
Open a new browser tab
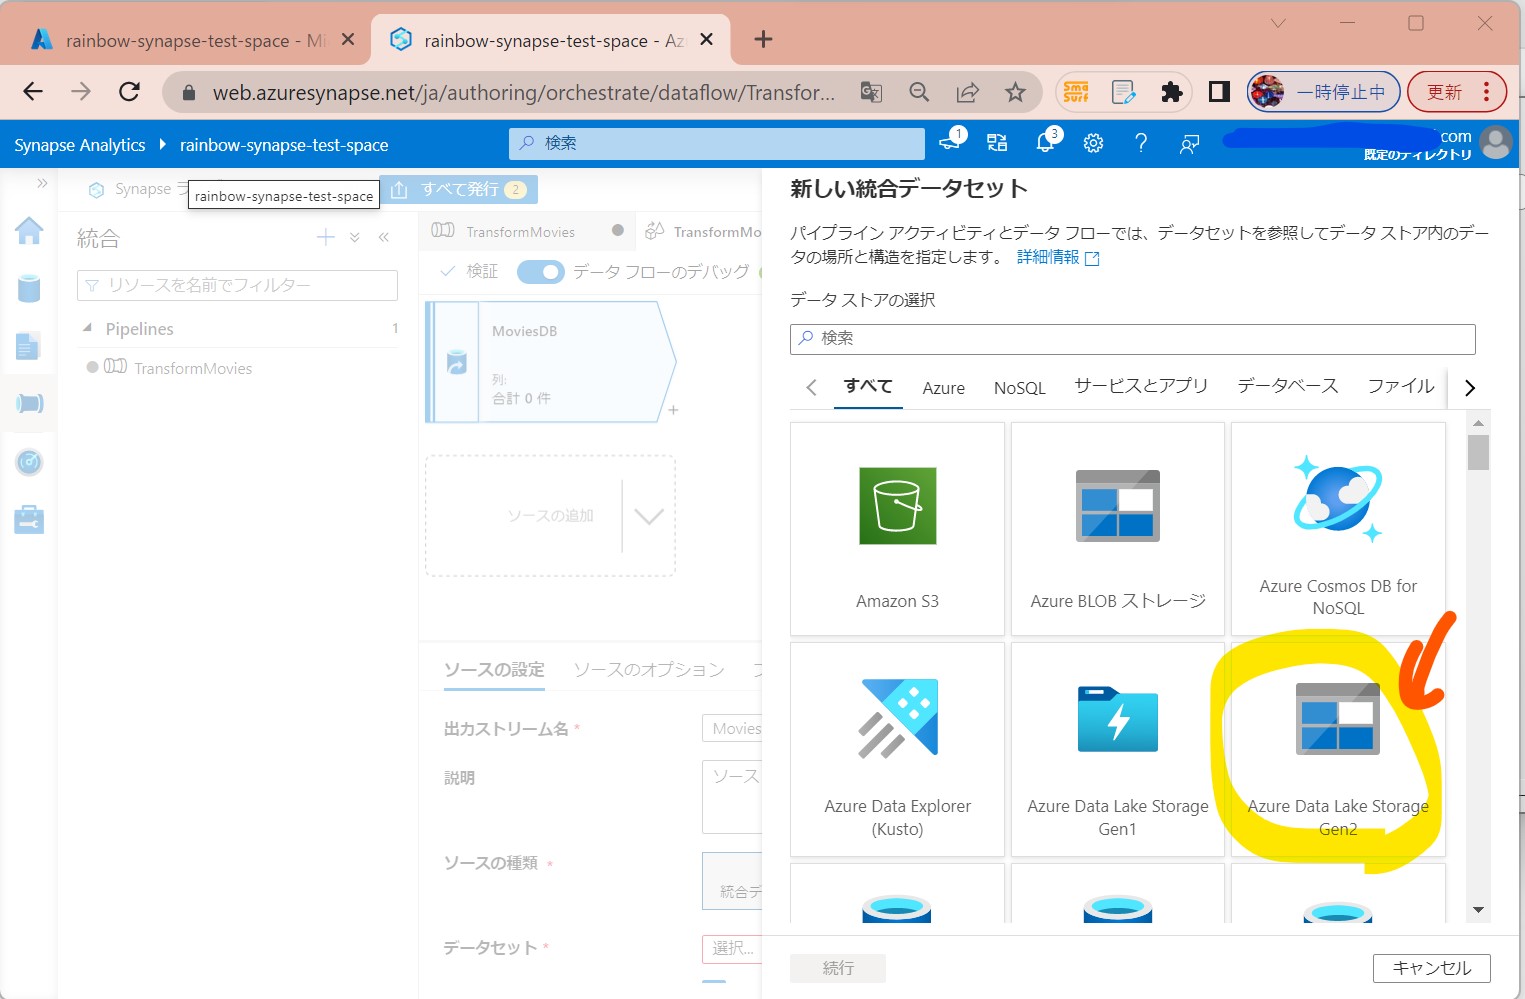pos(763,39)
